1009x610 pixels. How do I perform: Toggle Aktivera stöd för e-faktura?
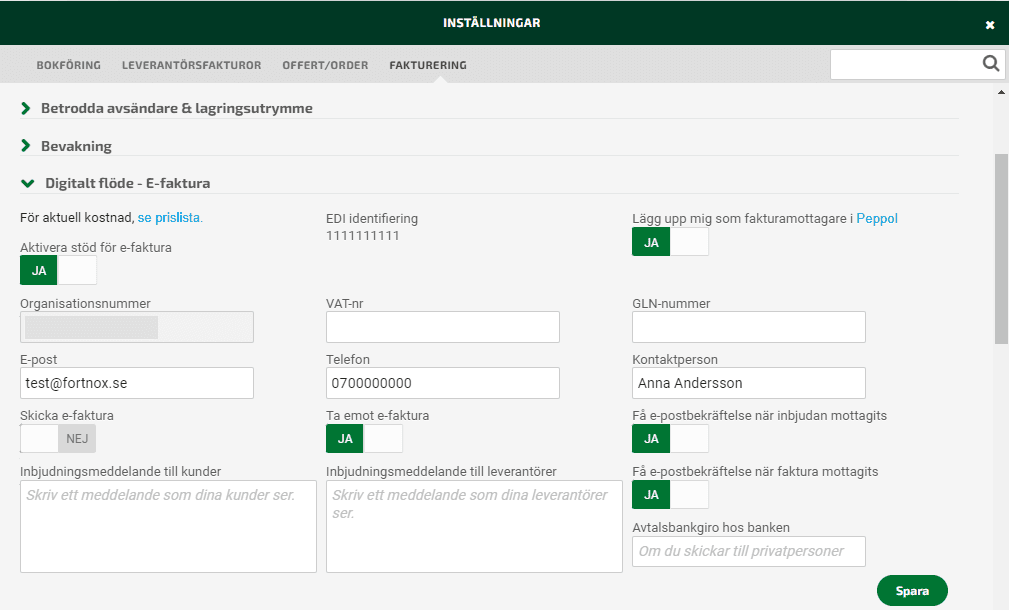click(x=59, y=270)
